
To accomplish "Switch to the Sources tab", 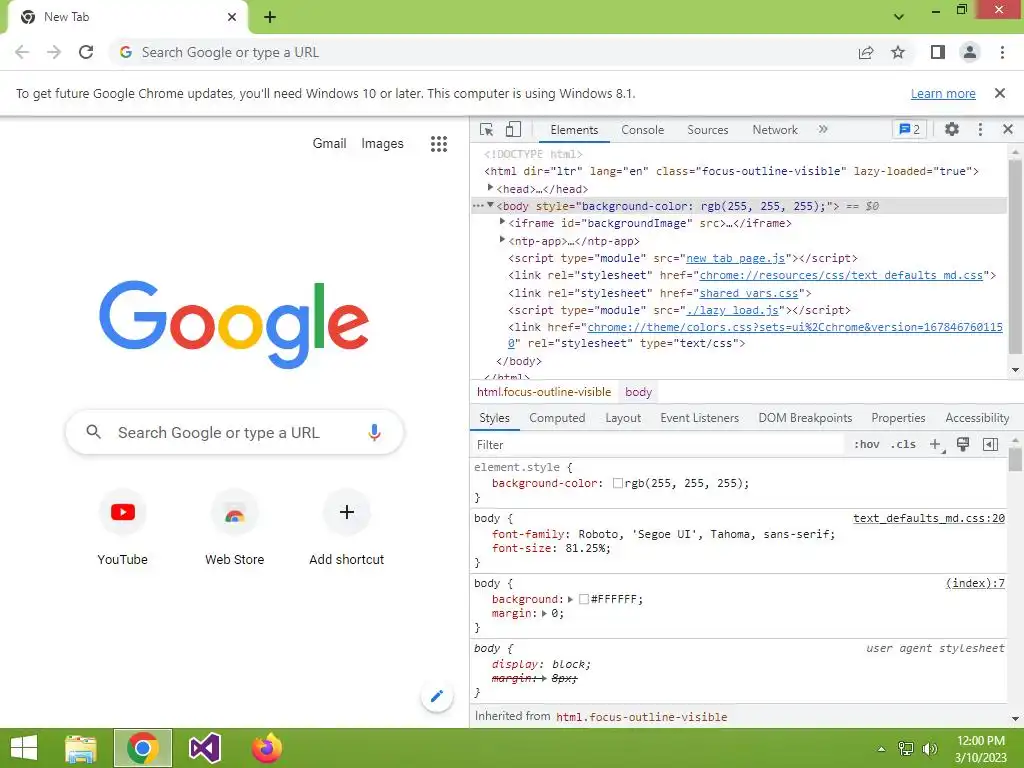I will coord(707,129).
